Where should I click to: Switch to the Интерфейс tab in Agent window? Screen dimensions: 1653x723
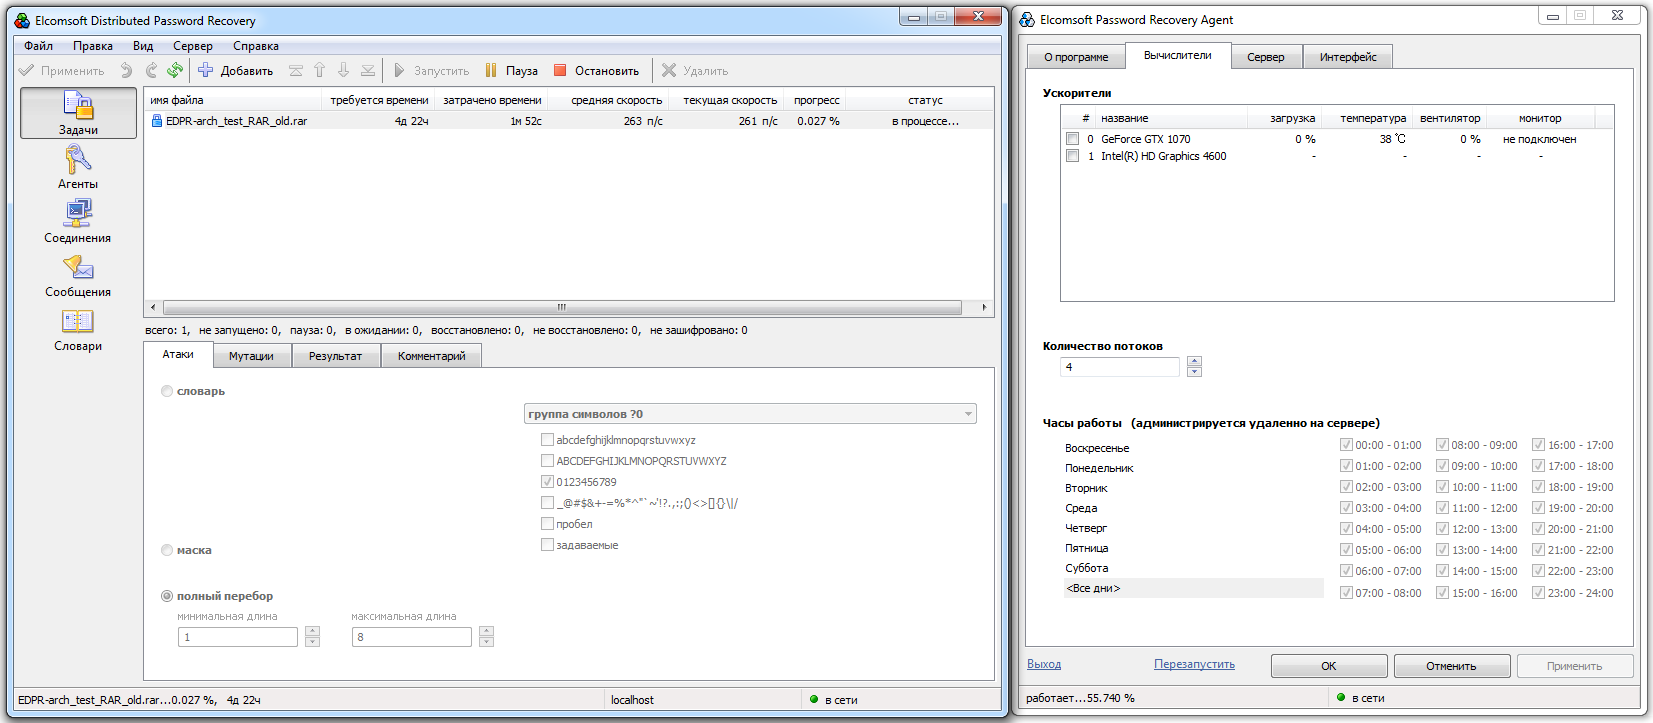coord(1348,57)
